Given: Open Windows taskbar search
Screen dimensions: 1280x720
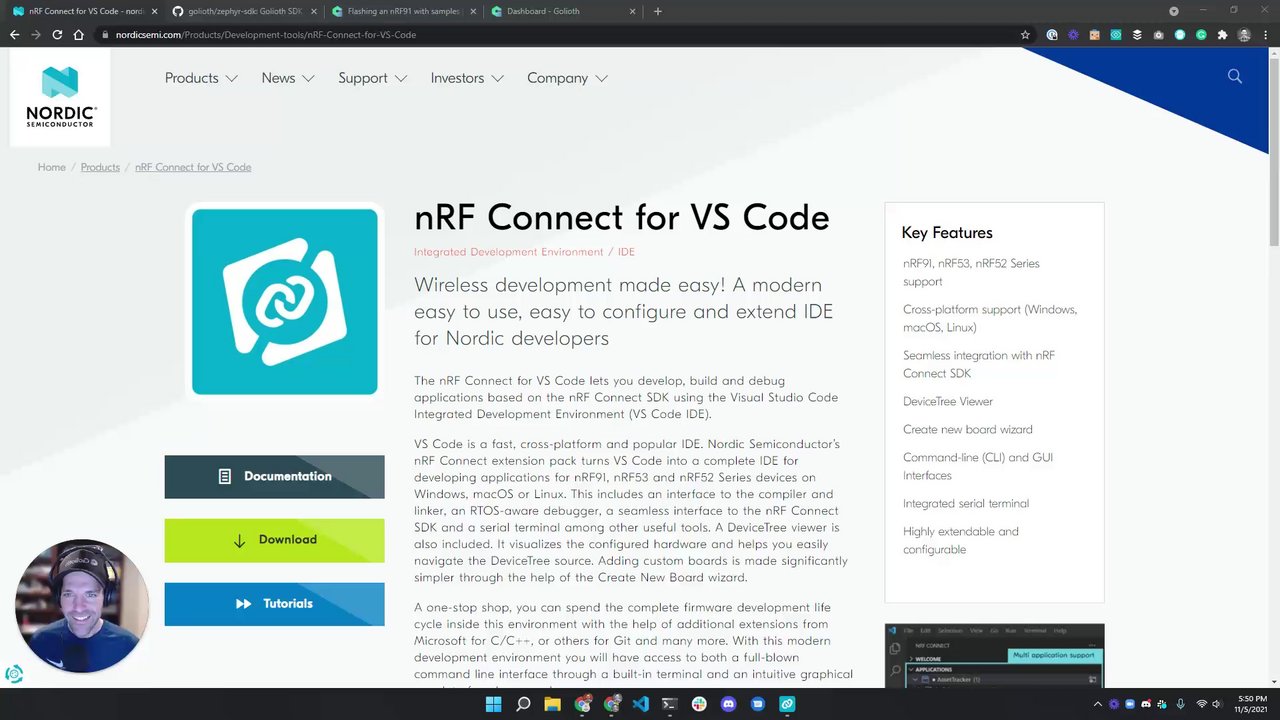Looking at the screenshot, I should point(523,704).
